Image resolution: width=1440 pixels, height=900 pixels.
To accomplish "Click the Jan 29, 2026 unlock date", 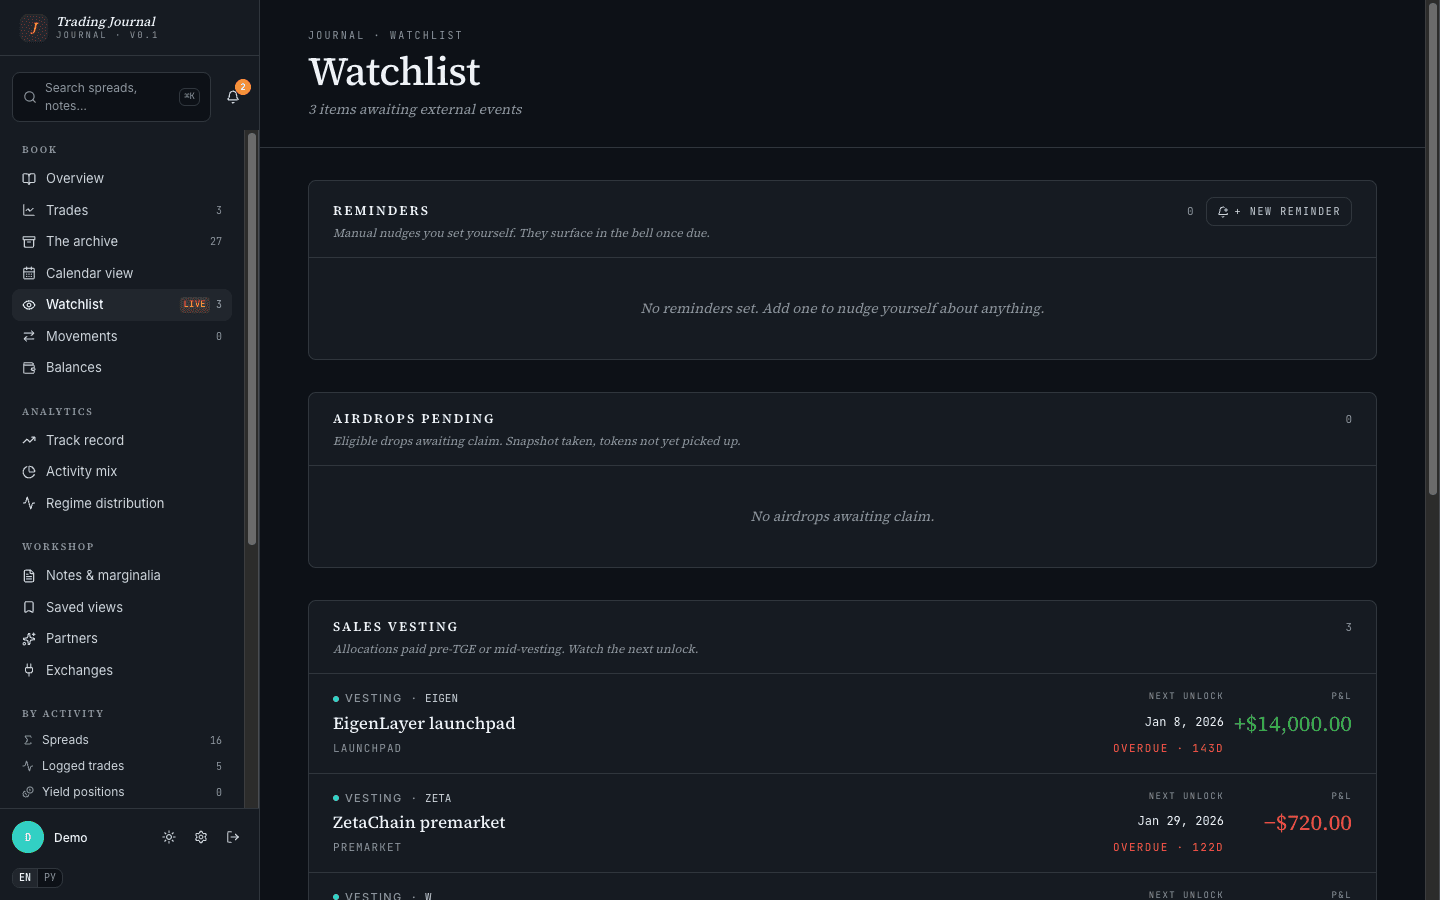I will 1181,821.
